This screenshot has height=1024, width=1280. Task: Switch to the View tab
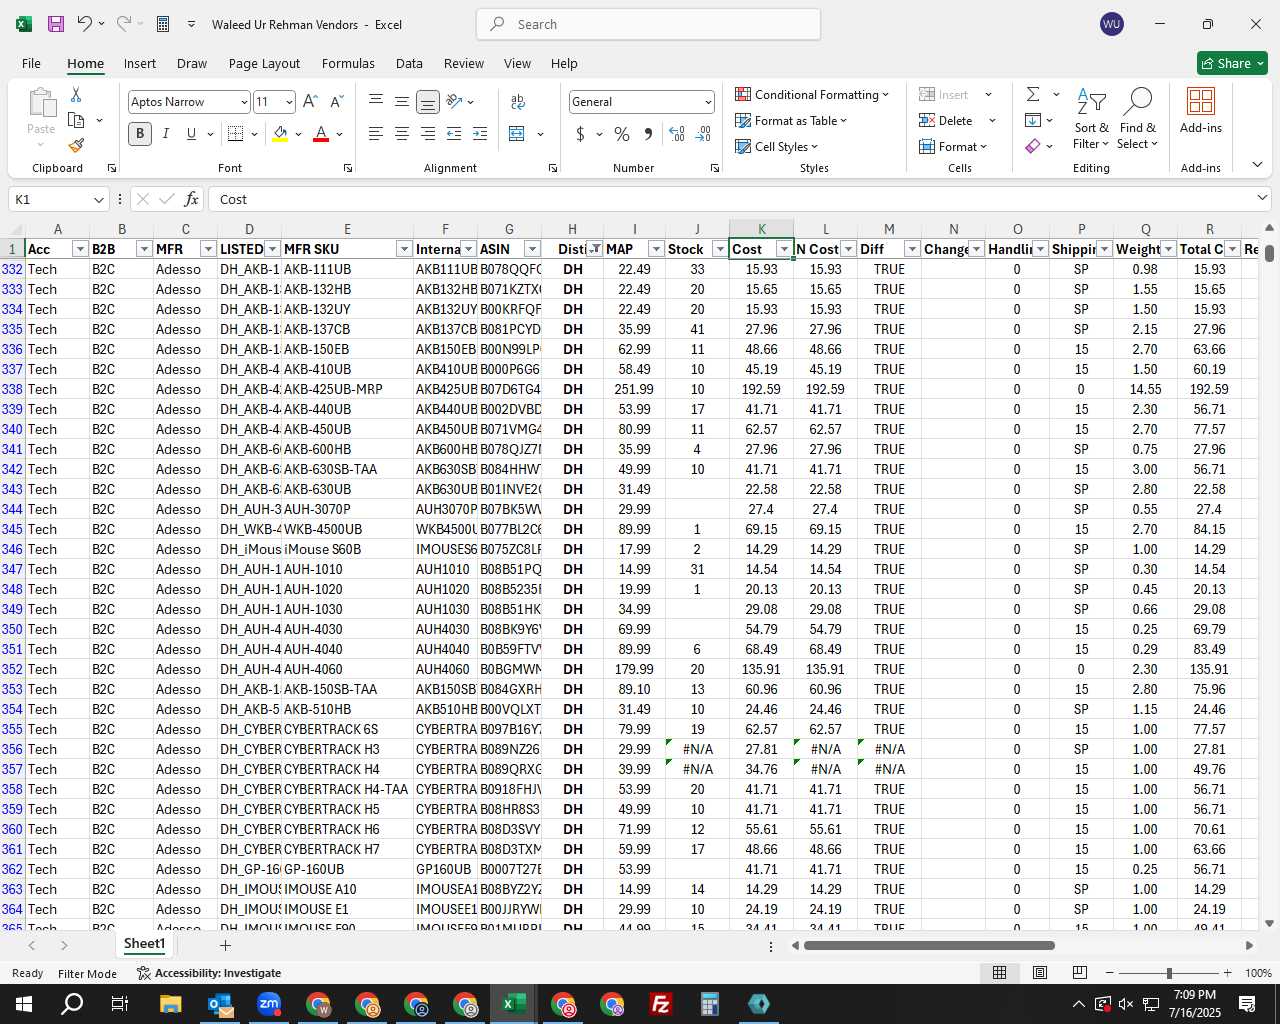pos(517,63)
